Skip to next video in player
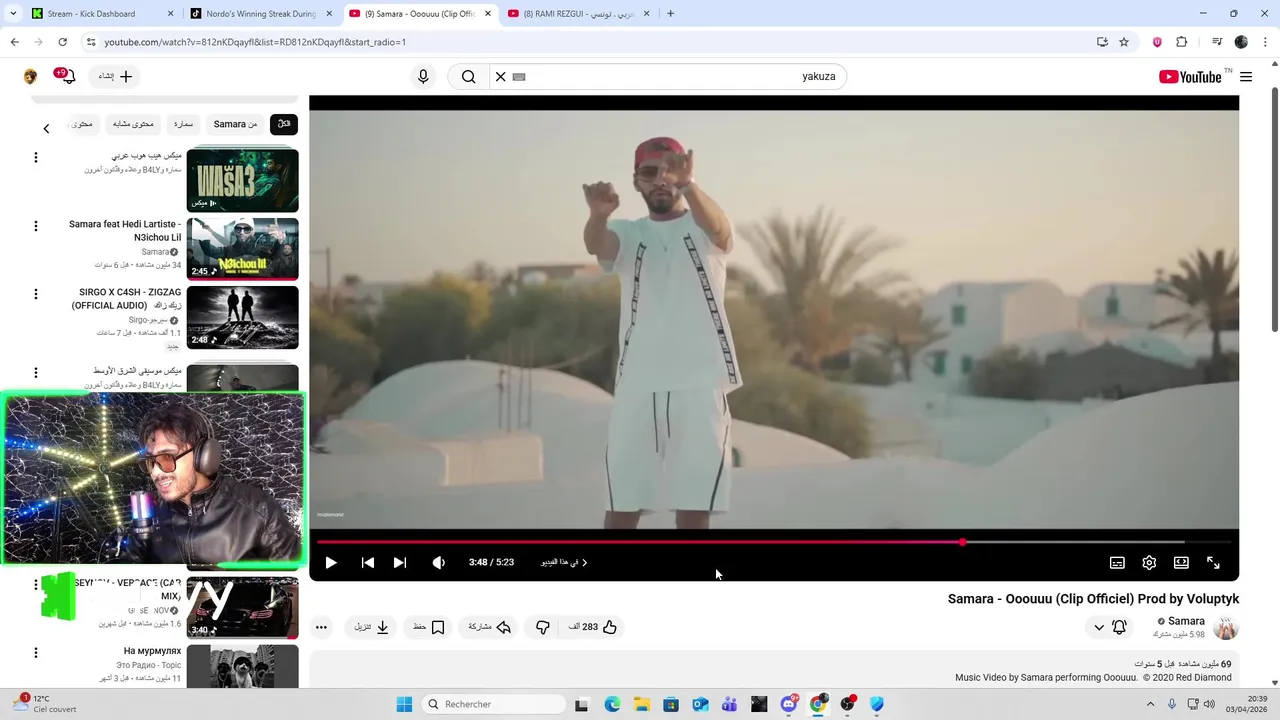 click(x=400, y=563)
